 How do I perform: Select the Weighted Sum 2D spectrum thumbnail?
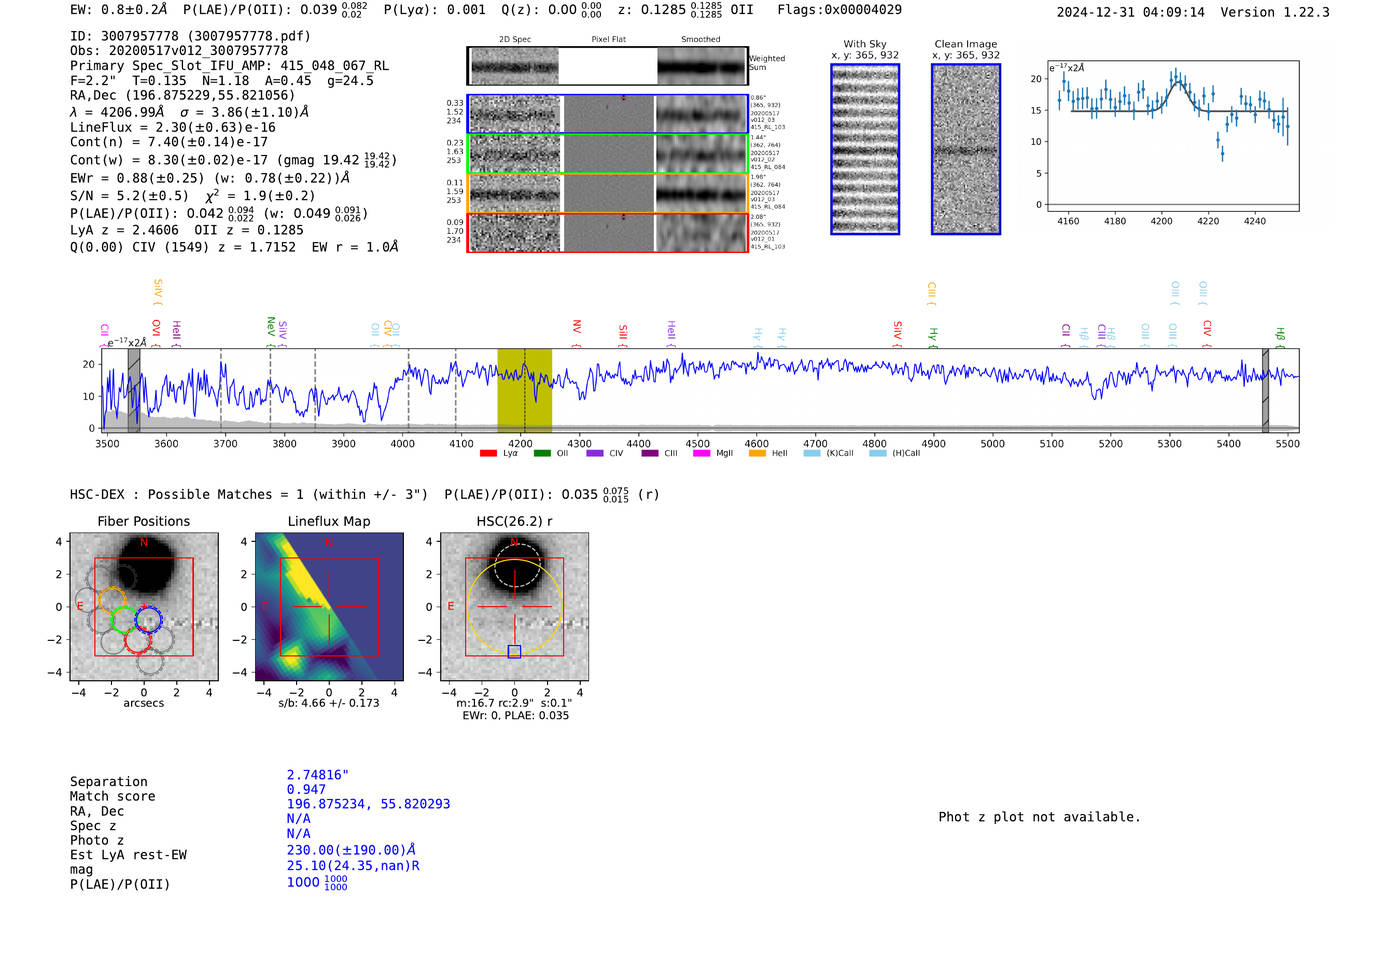[514, 67]
